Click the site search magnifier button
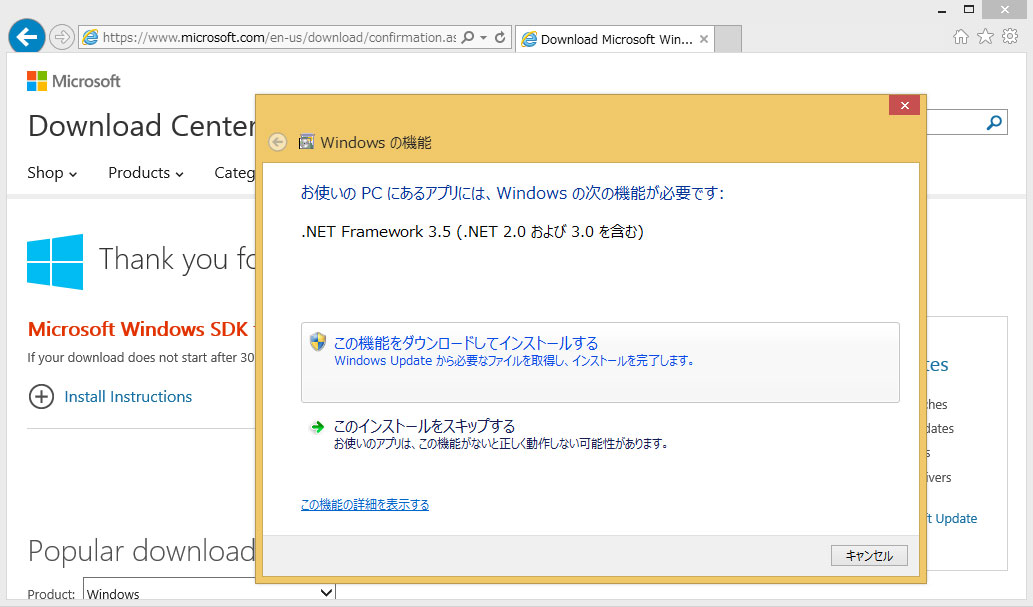This screenshot has height=607, width=1033. pyautogui.click(x=994, y=123)
